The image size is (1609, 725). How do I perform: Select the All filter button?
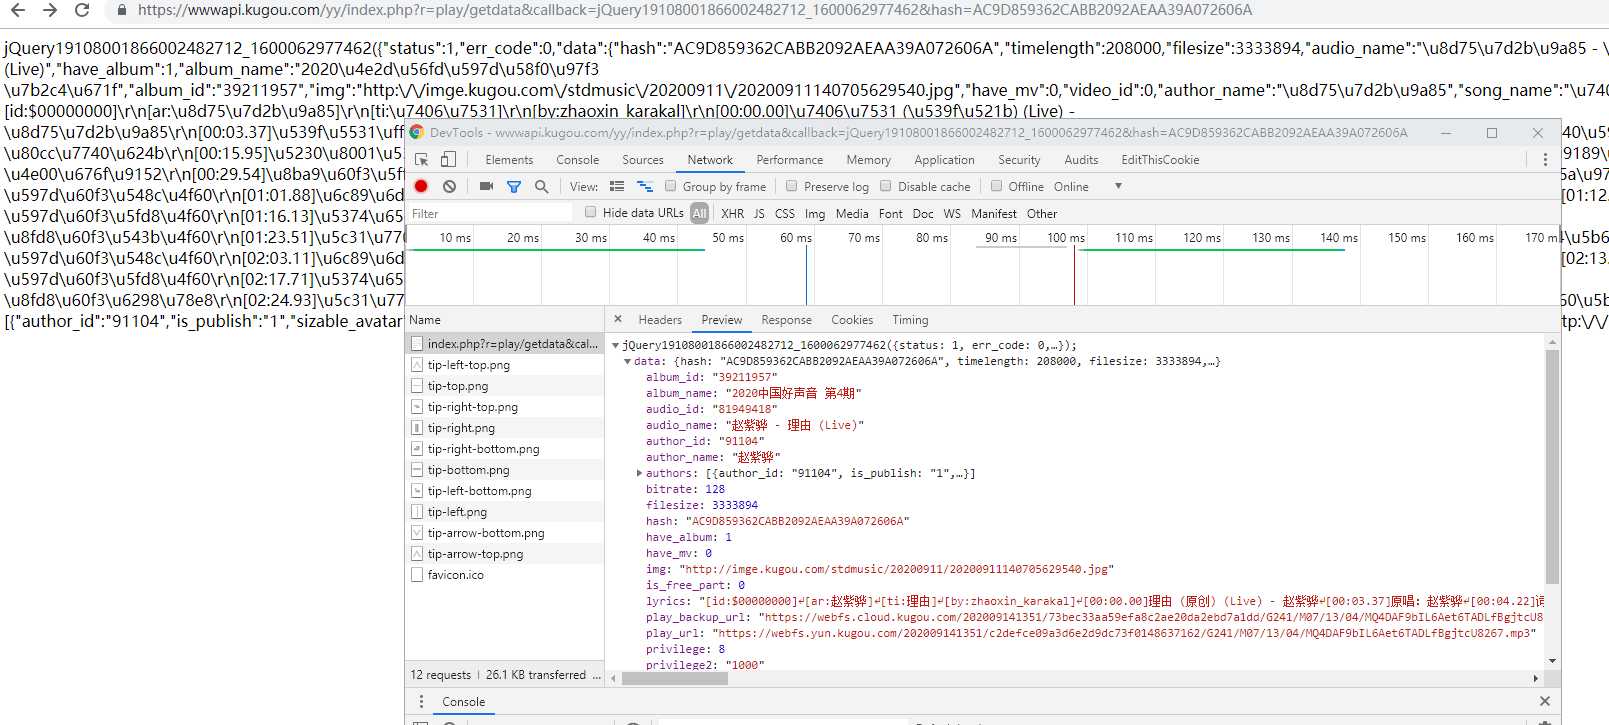pyautogui.click(x=699, y=213)
